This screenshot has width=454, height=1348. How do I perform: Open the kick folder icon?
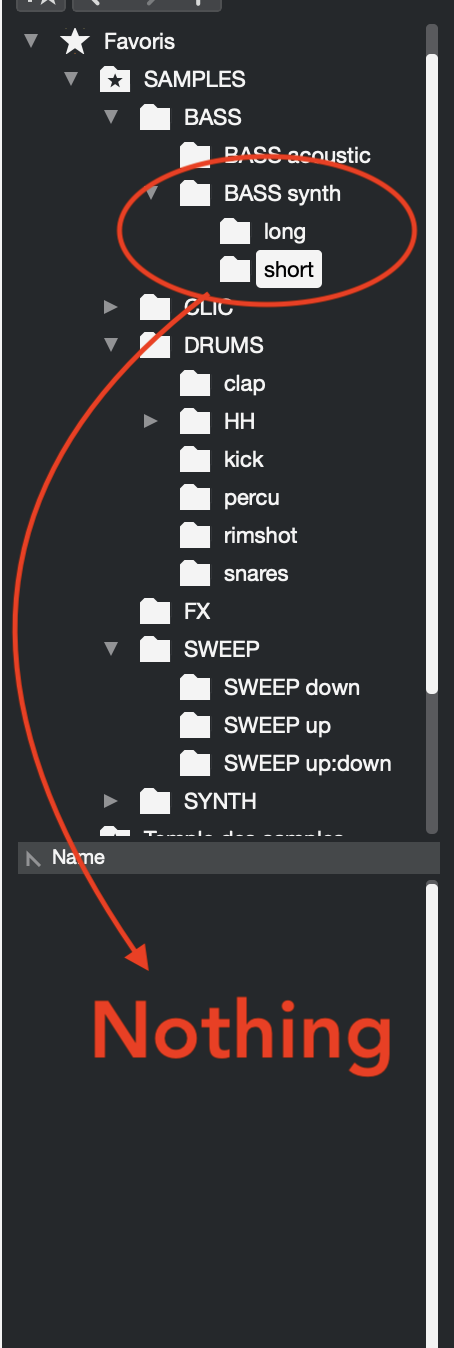[195, 459]
